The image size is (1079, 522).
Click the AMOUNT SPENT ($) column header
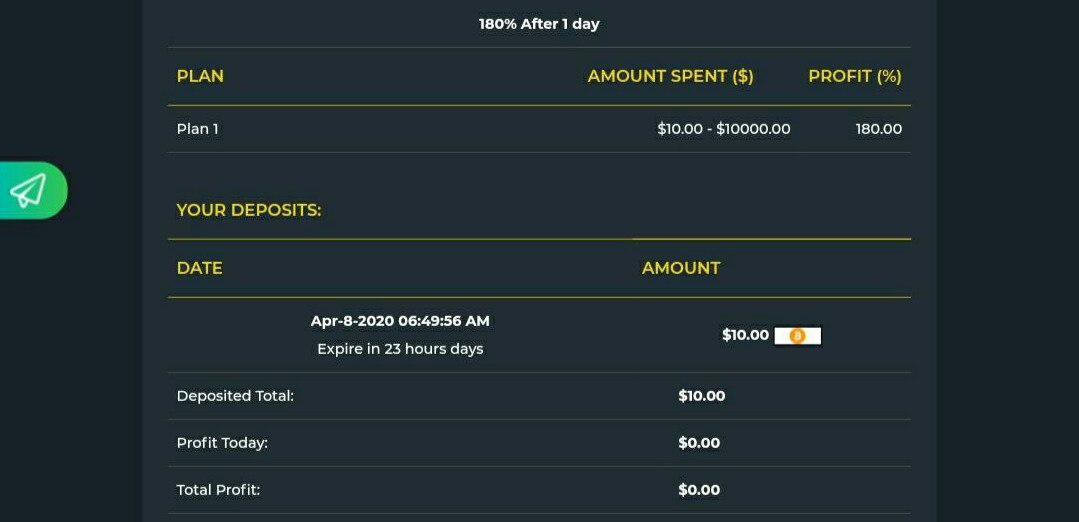tap(670, 76)
